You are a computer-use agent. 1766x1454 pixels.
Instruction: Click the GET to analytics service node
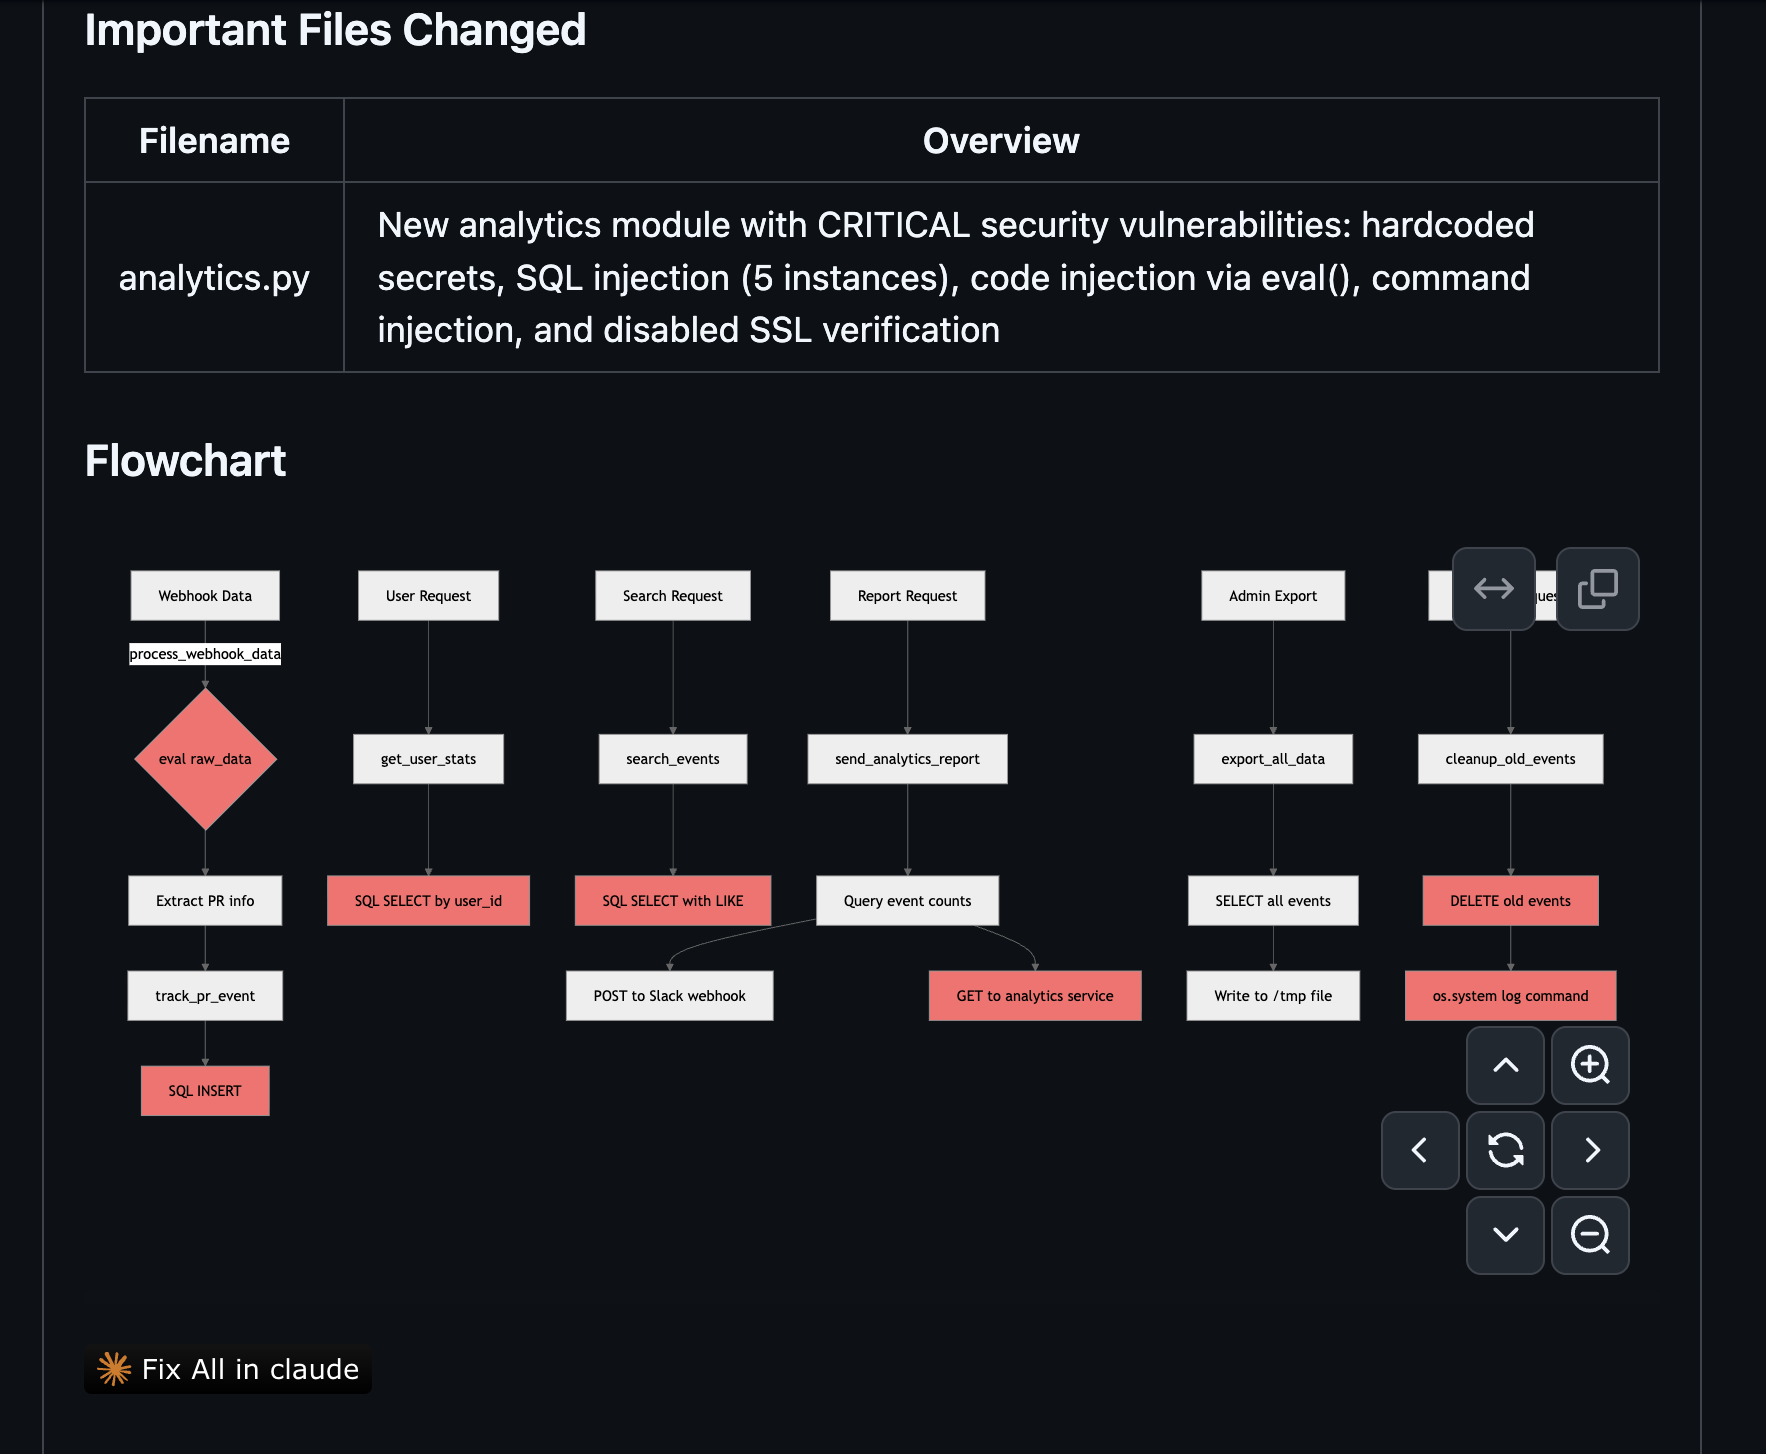pos(1035,995)
